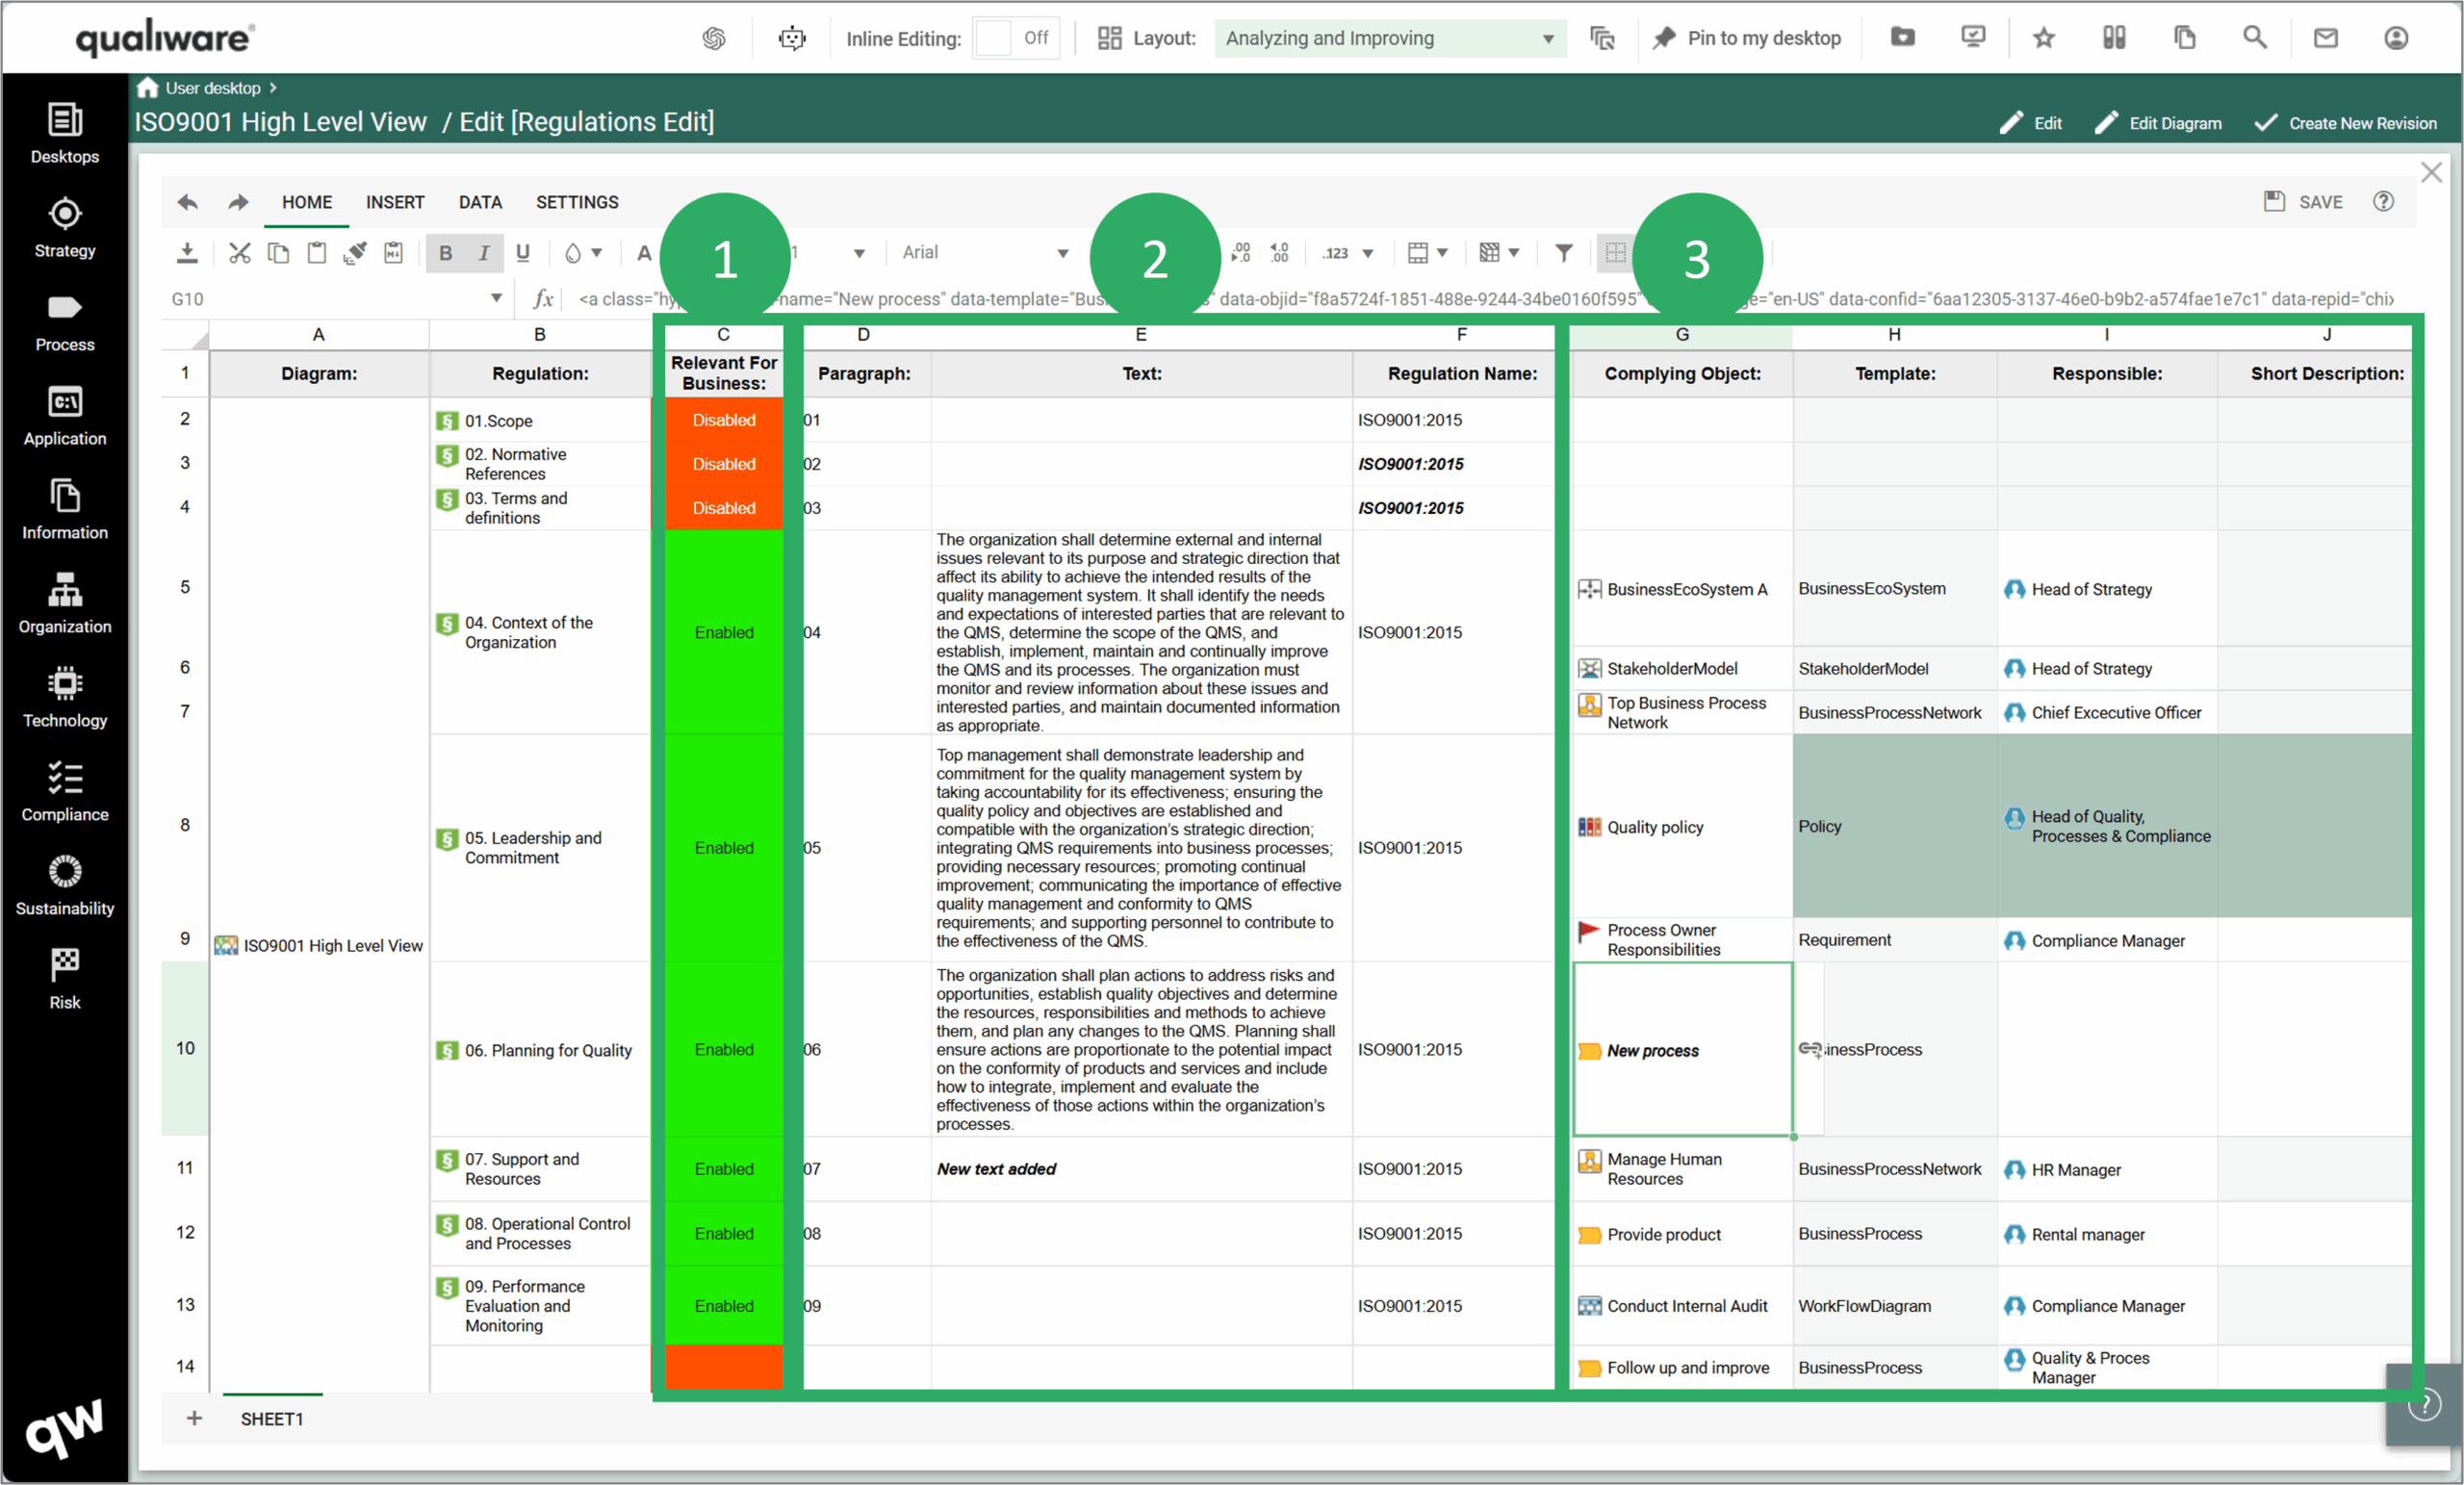Click the Filter funnel icon

pos(1564,253)
